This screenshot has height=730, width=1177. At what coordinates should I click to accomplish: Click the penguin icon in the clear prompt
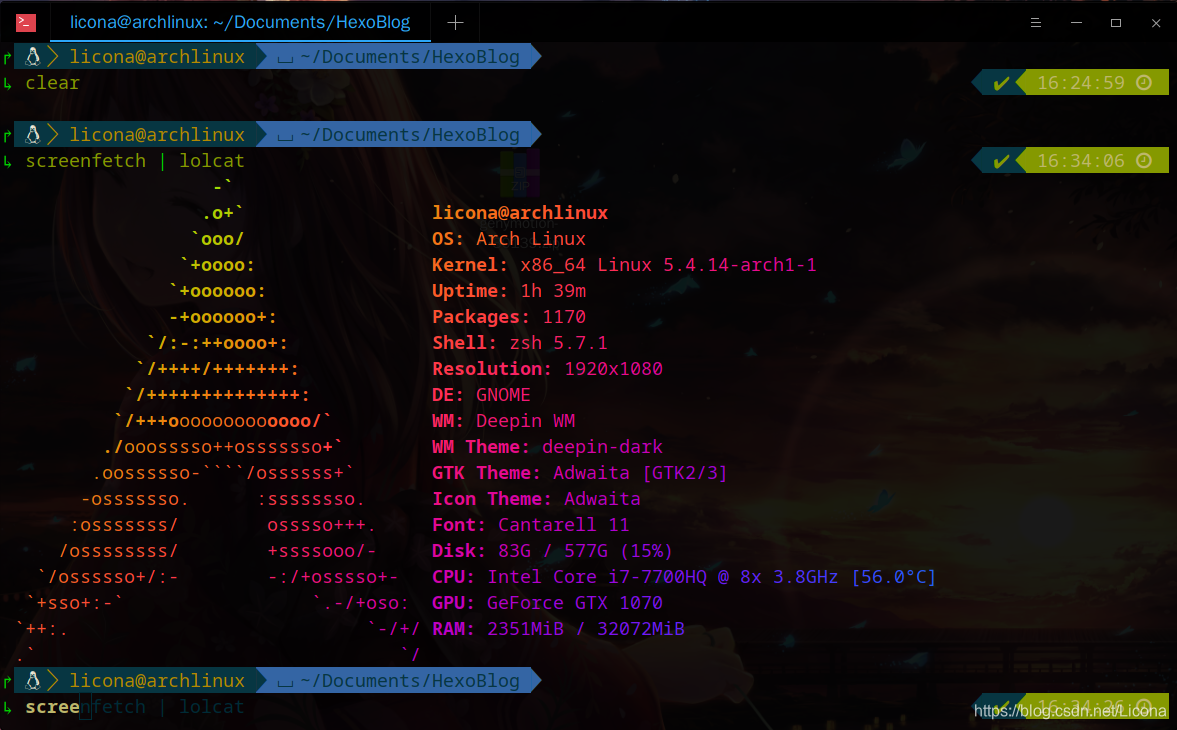click(x=32, y=56)
